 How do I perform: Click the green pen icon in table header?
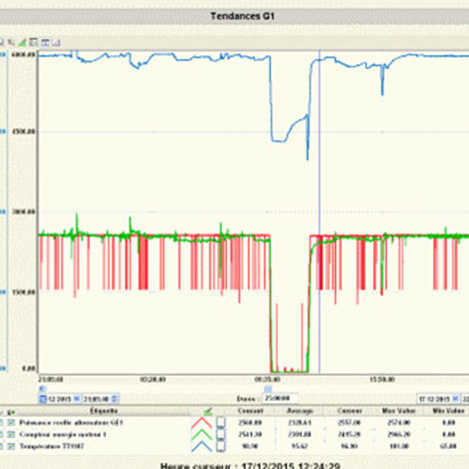[208, 411]
